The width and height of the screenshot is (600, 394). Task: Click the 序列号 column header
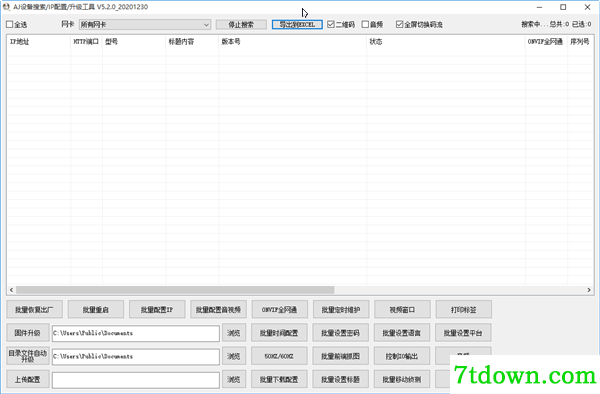[579, 42]
